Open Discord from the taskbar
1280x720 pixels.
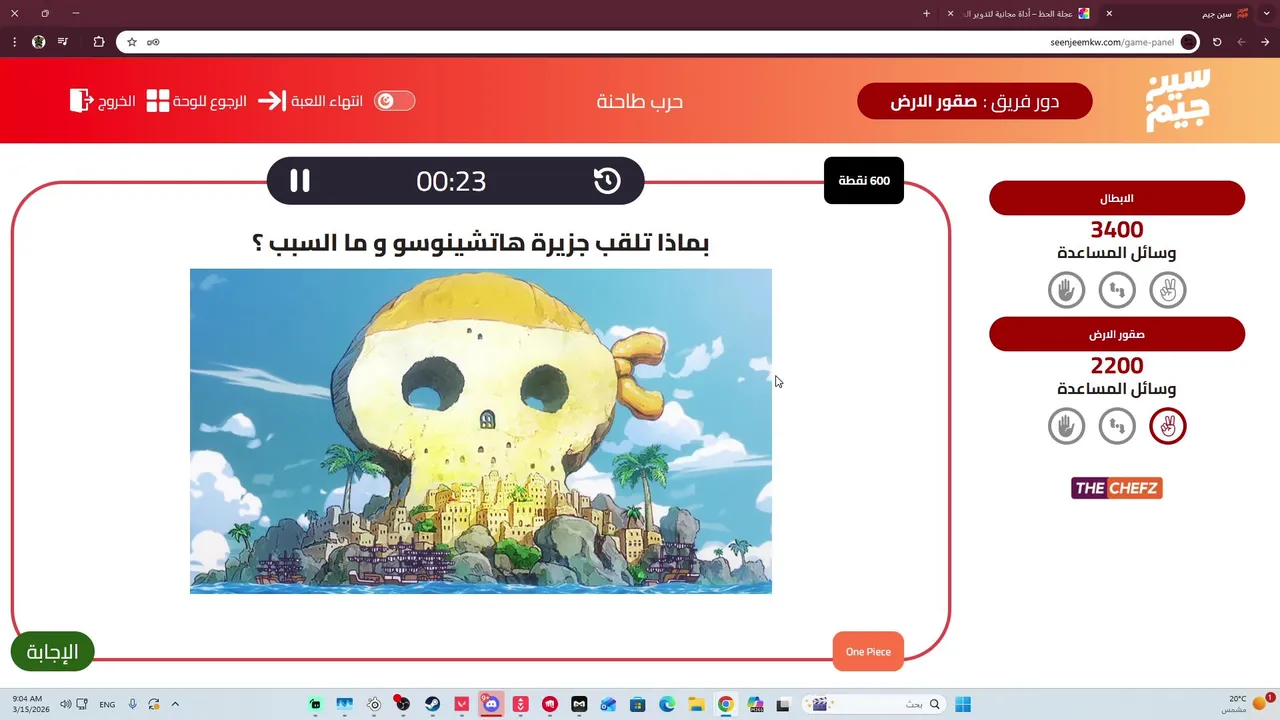(x=490, y=704)
